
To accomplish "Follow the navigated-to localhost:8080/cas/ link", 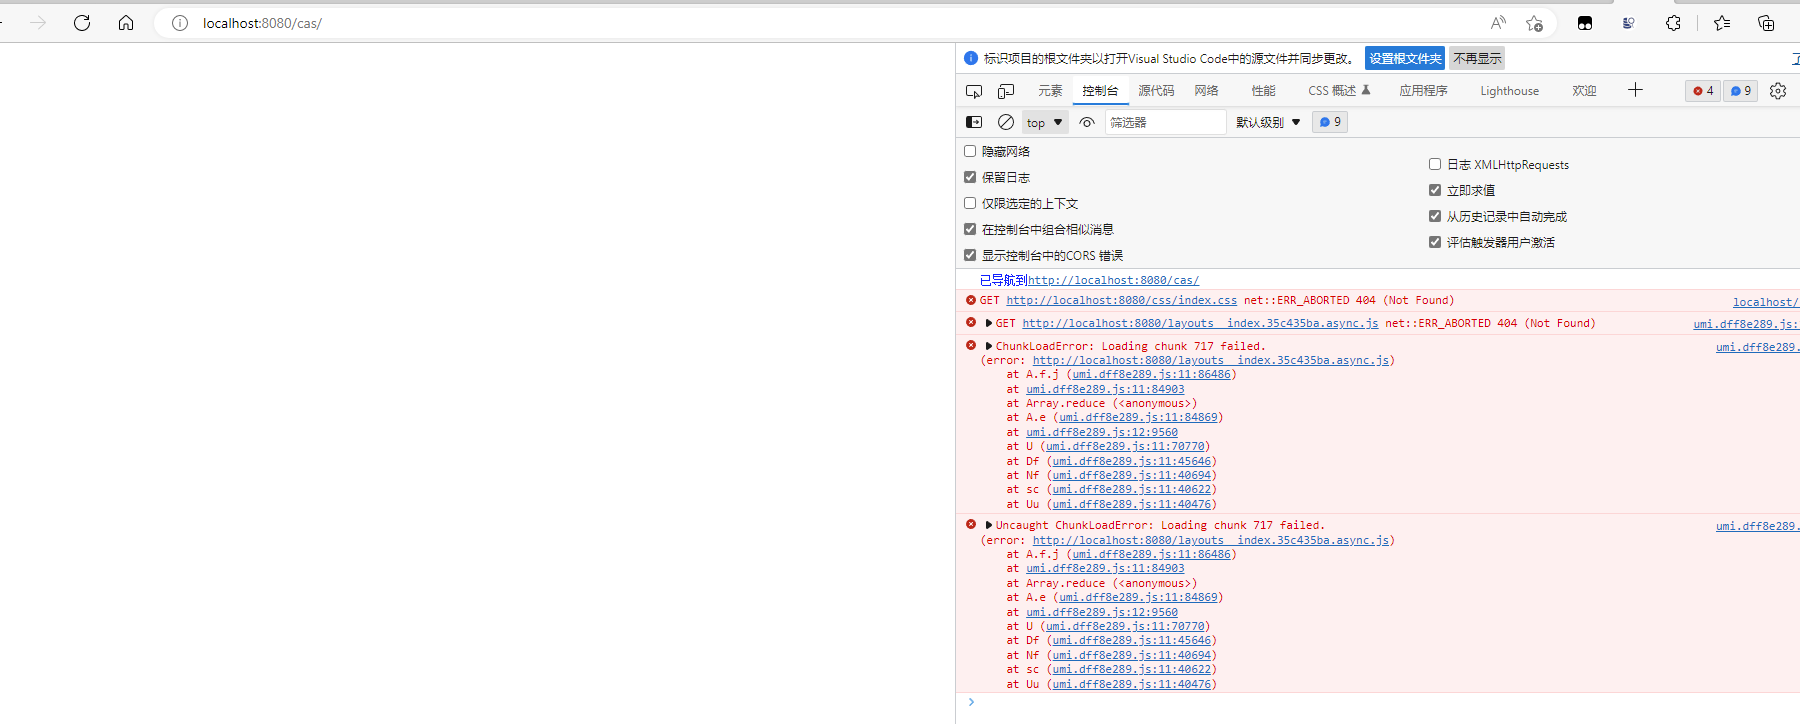I will coord(1113,280).
